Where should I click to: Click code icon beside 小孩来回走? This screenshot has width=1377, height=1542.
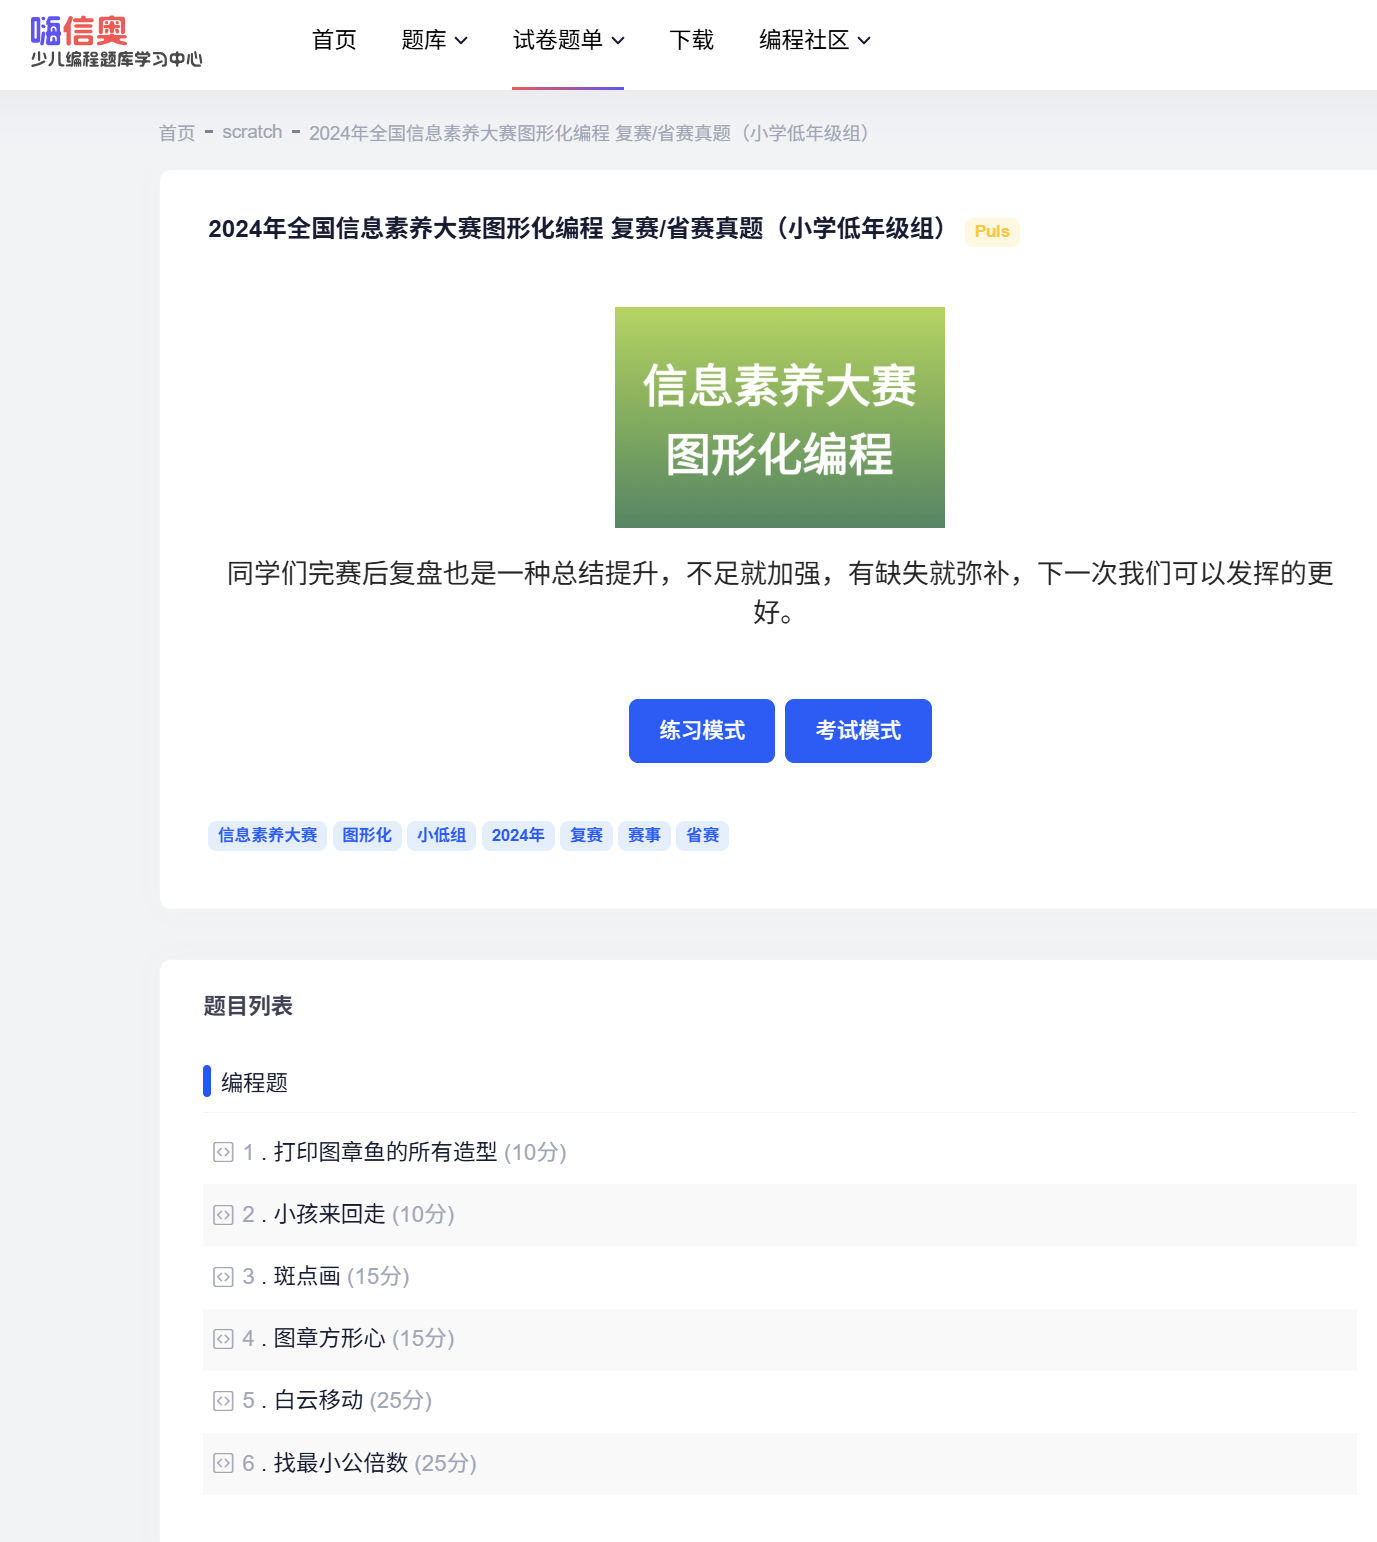pyautogui.click(x=223, y=1215)
